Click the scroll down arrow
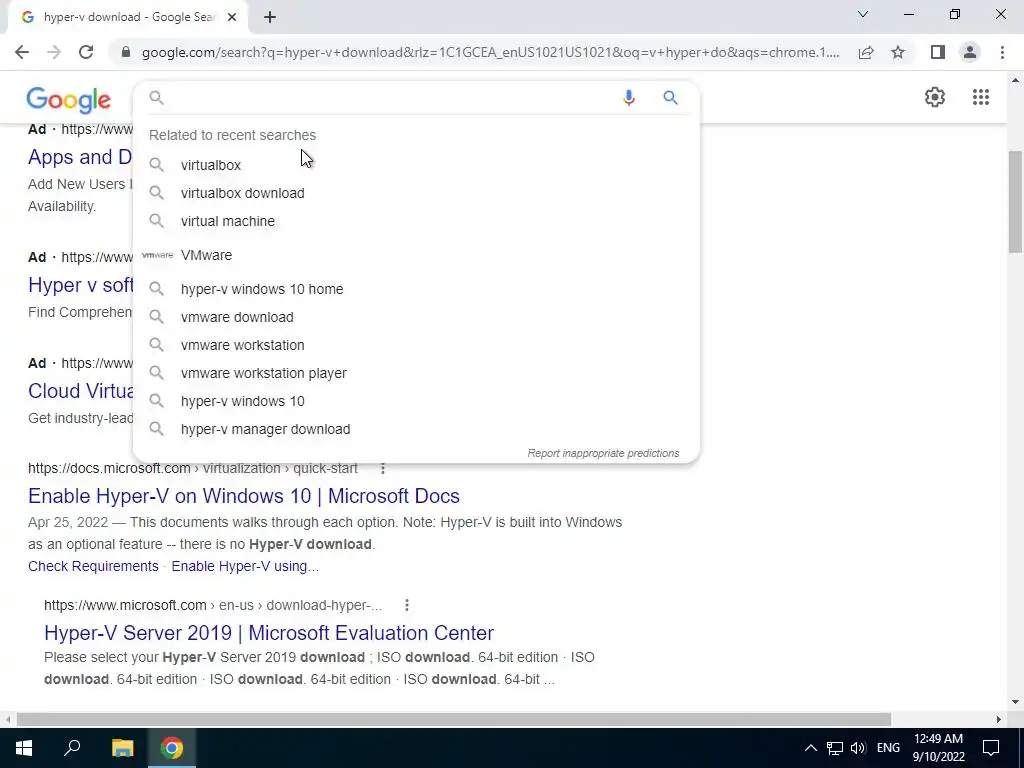The height and width of the screenshot is (768, 1024). click(x=1015, y=702)
